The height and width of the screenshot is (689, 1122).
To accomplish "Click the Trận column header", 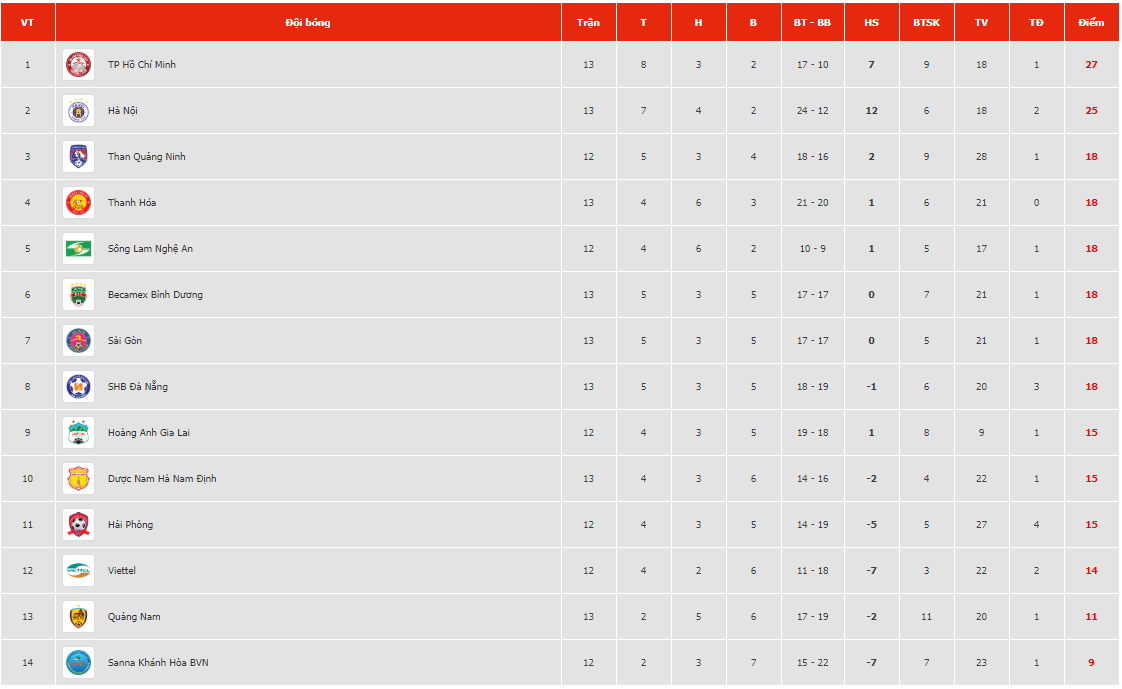I will point(588,22).
